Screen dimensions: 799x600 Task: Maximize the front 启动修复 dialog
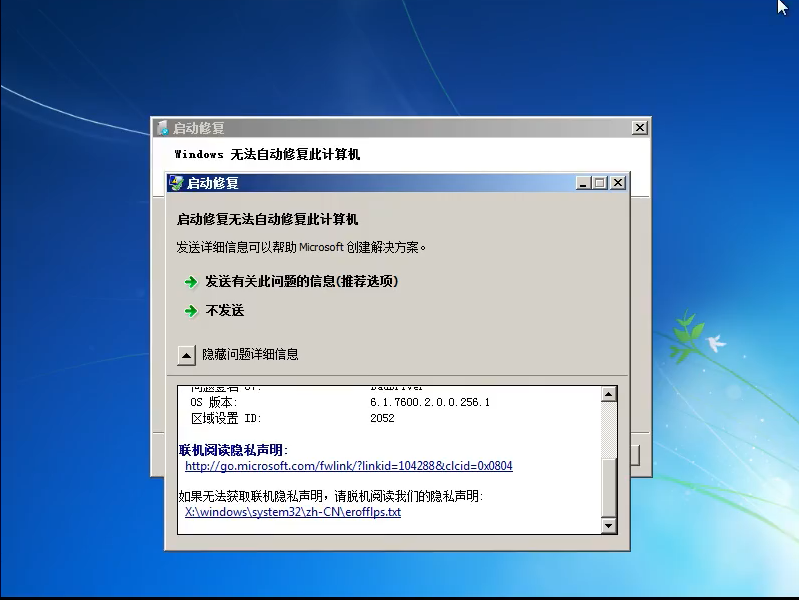pyautogui.click(x=600, y=183)
